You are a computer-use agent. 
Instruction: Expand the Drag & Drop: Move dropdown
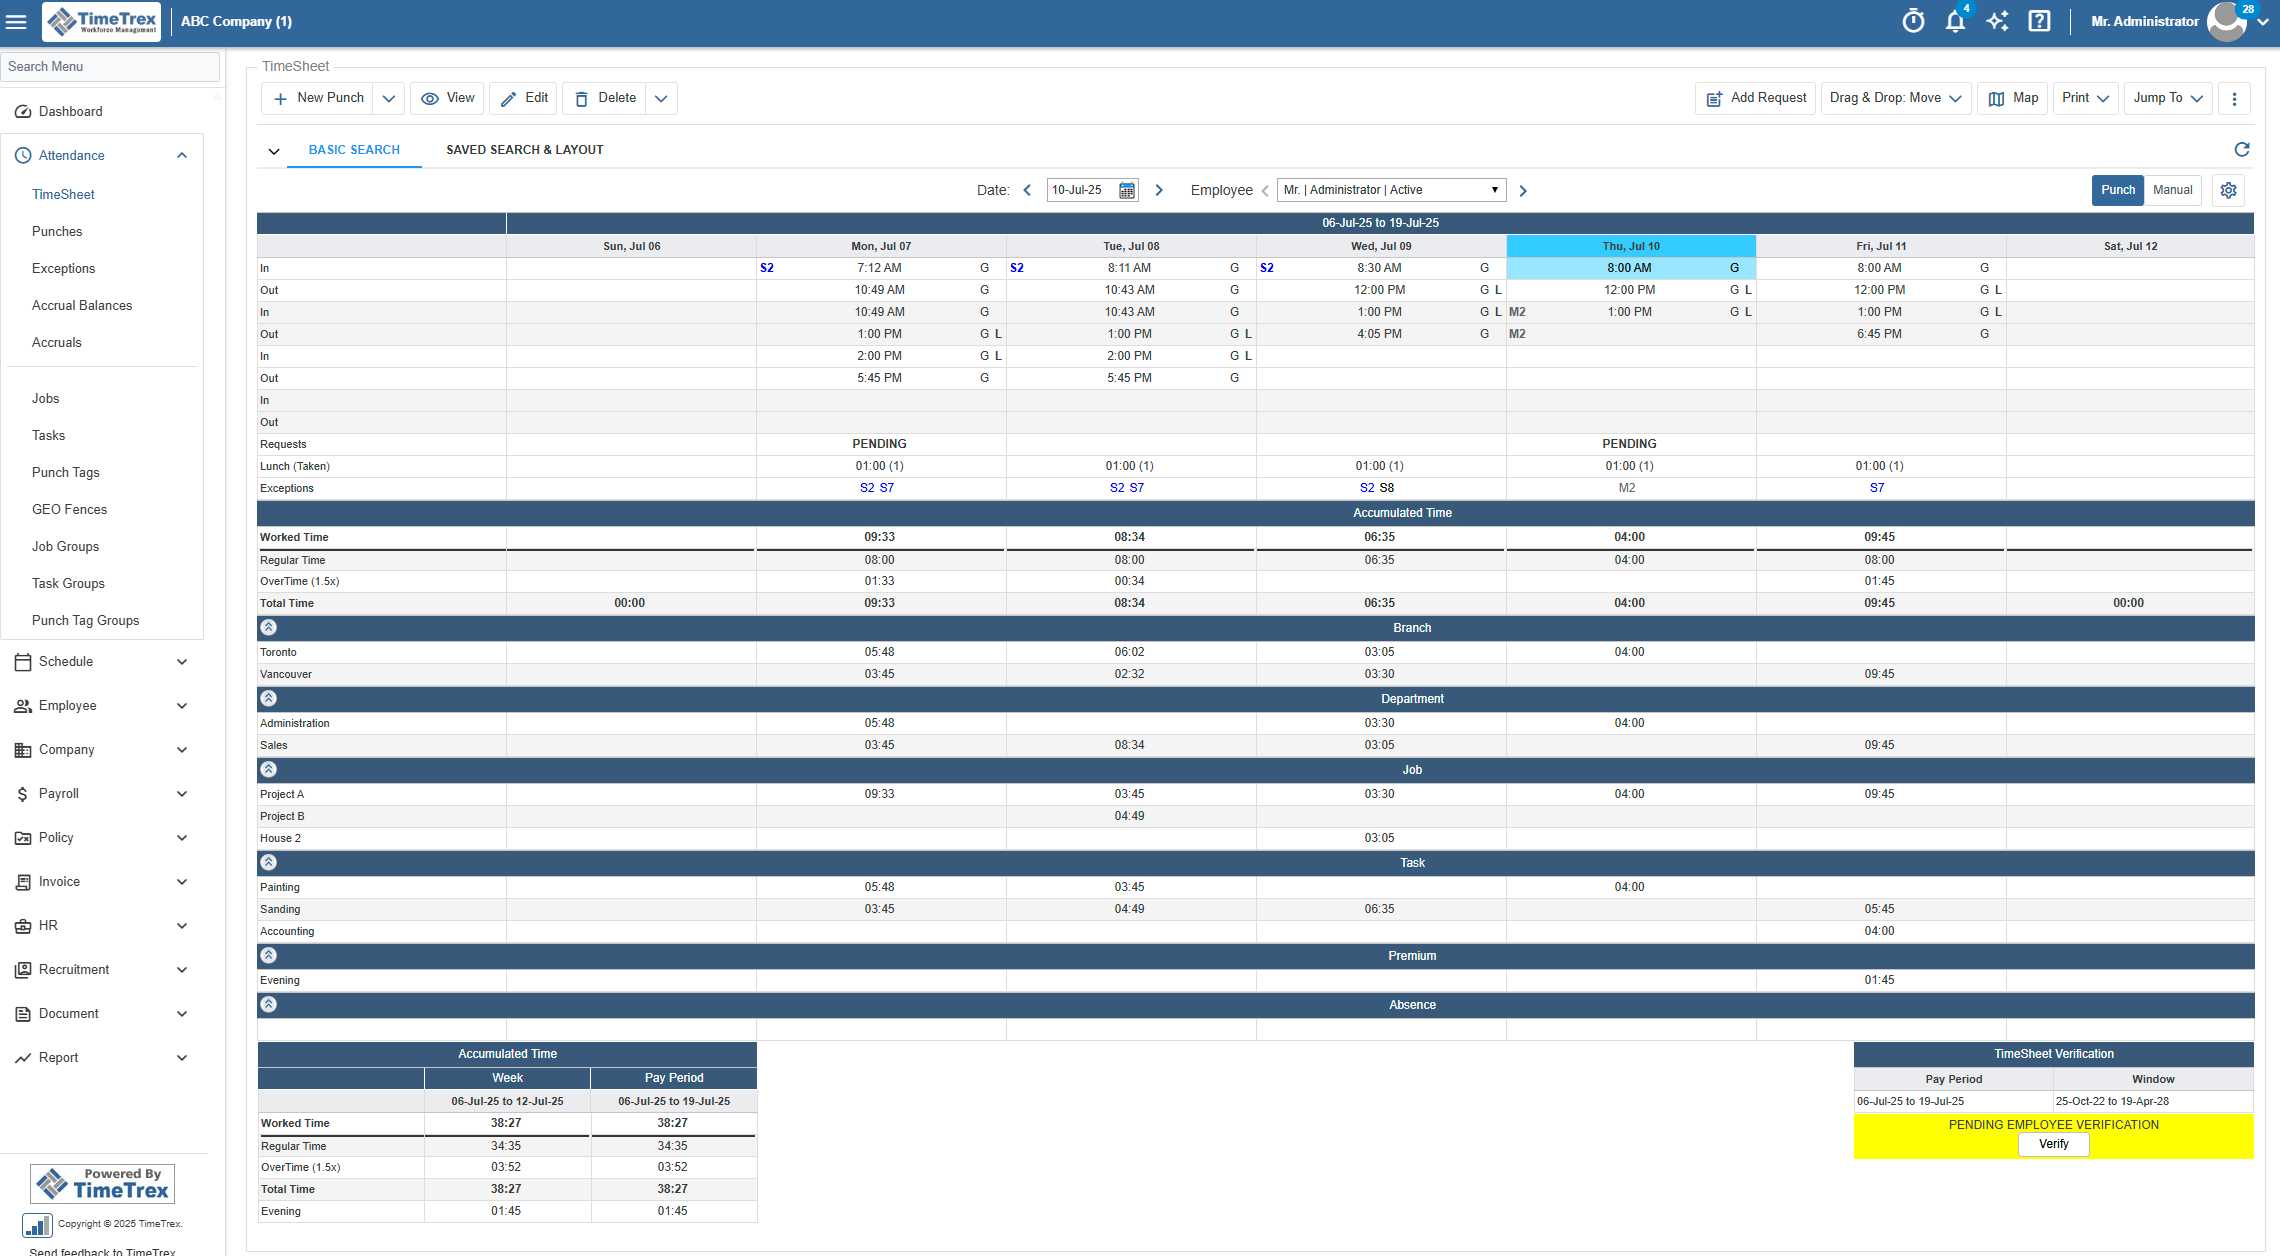(1895, 98)
